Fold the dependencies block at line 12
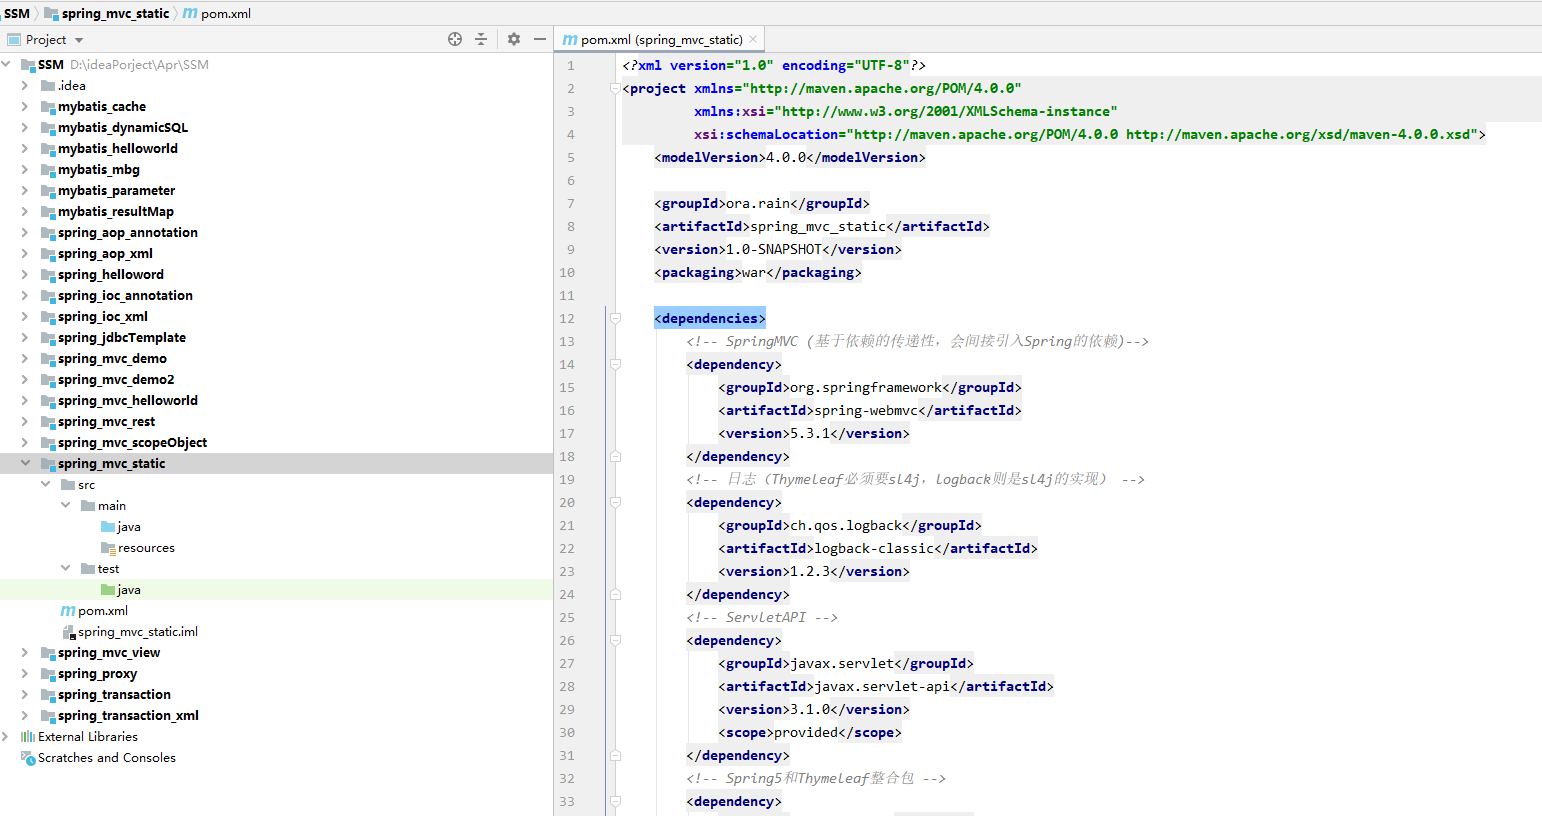 (615, 318)
